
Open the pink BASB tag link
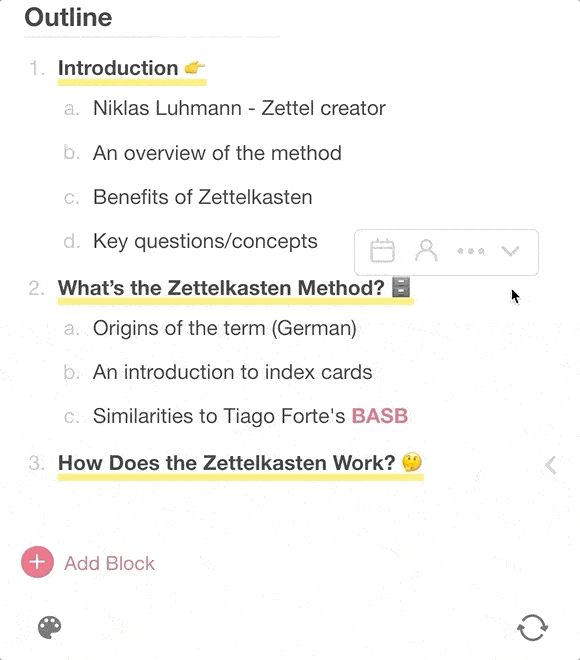click(380, 416)
